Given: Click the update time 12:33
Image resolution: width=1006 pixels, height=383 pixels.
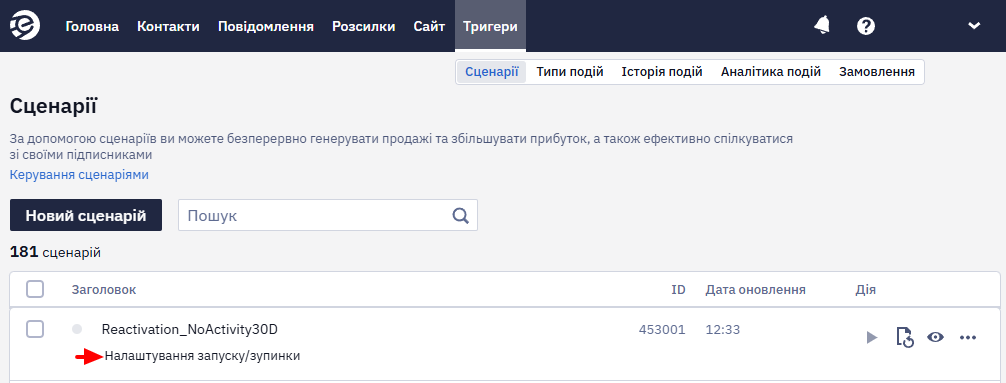Looking at the screenshot, I should [x=723, y=330].
